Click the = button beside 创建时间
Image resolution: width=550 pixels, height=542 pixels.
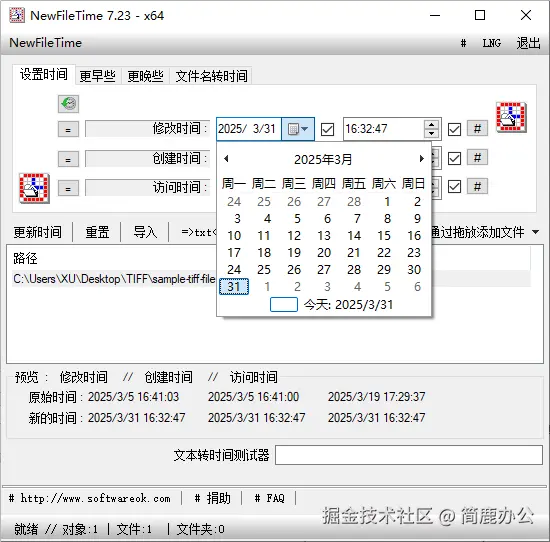tap(68, 159)
